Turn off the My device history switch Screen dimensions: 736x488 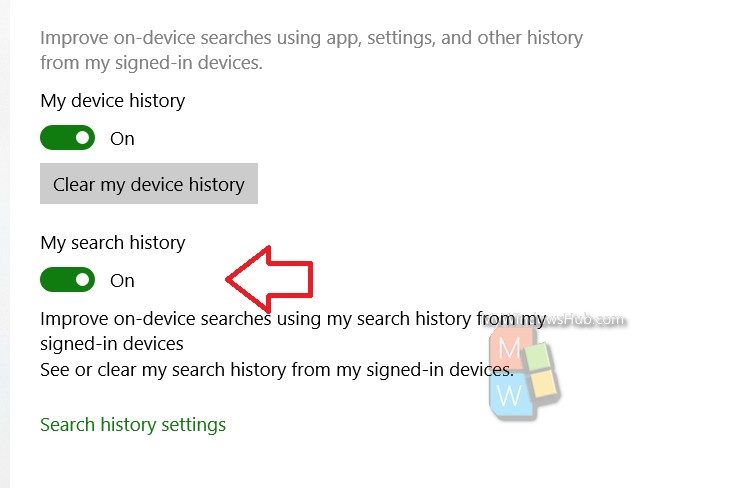coord(68,137)
